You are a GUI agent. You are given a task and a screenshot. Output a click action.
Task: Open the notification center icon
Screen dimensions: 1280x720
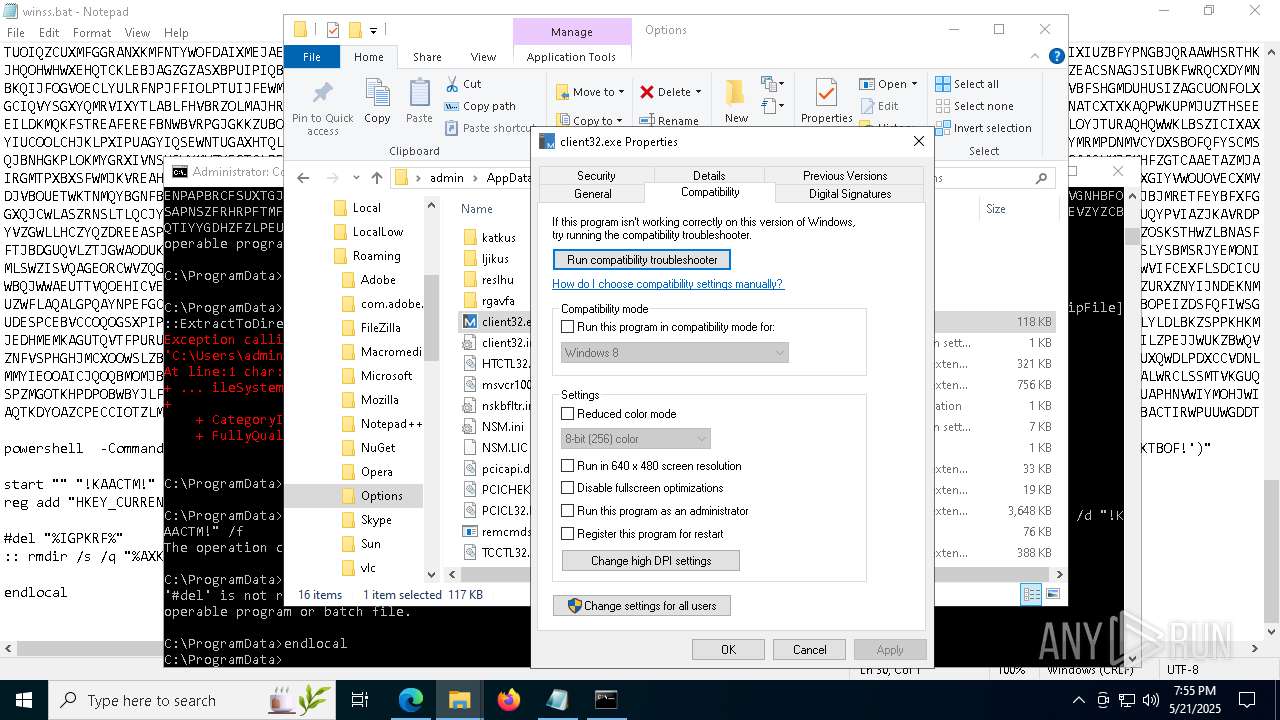(1247, 700)
